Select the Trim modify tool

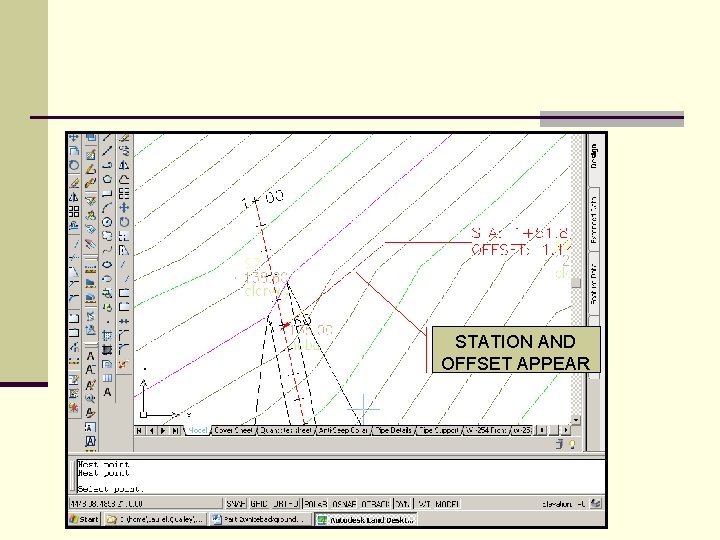click(x=124, y=264)
